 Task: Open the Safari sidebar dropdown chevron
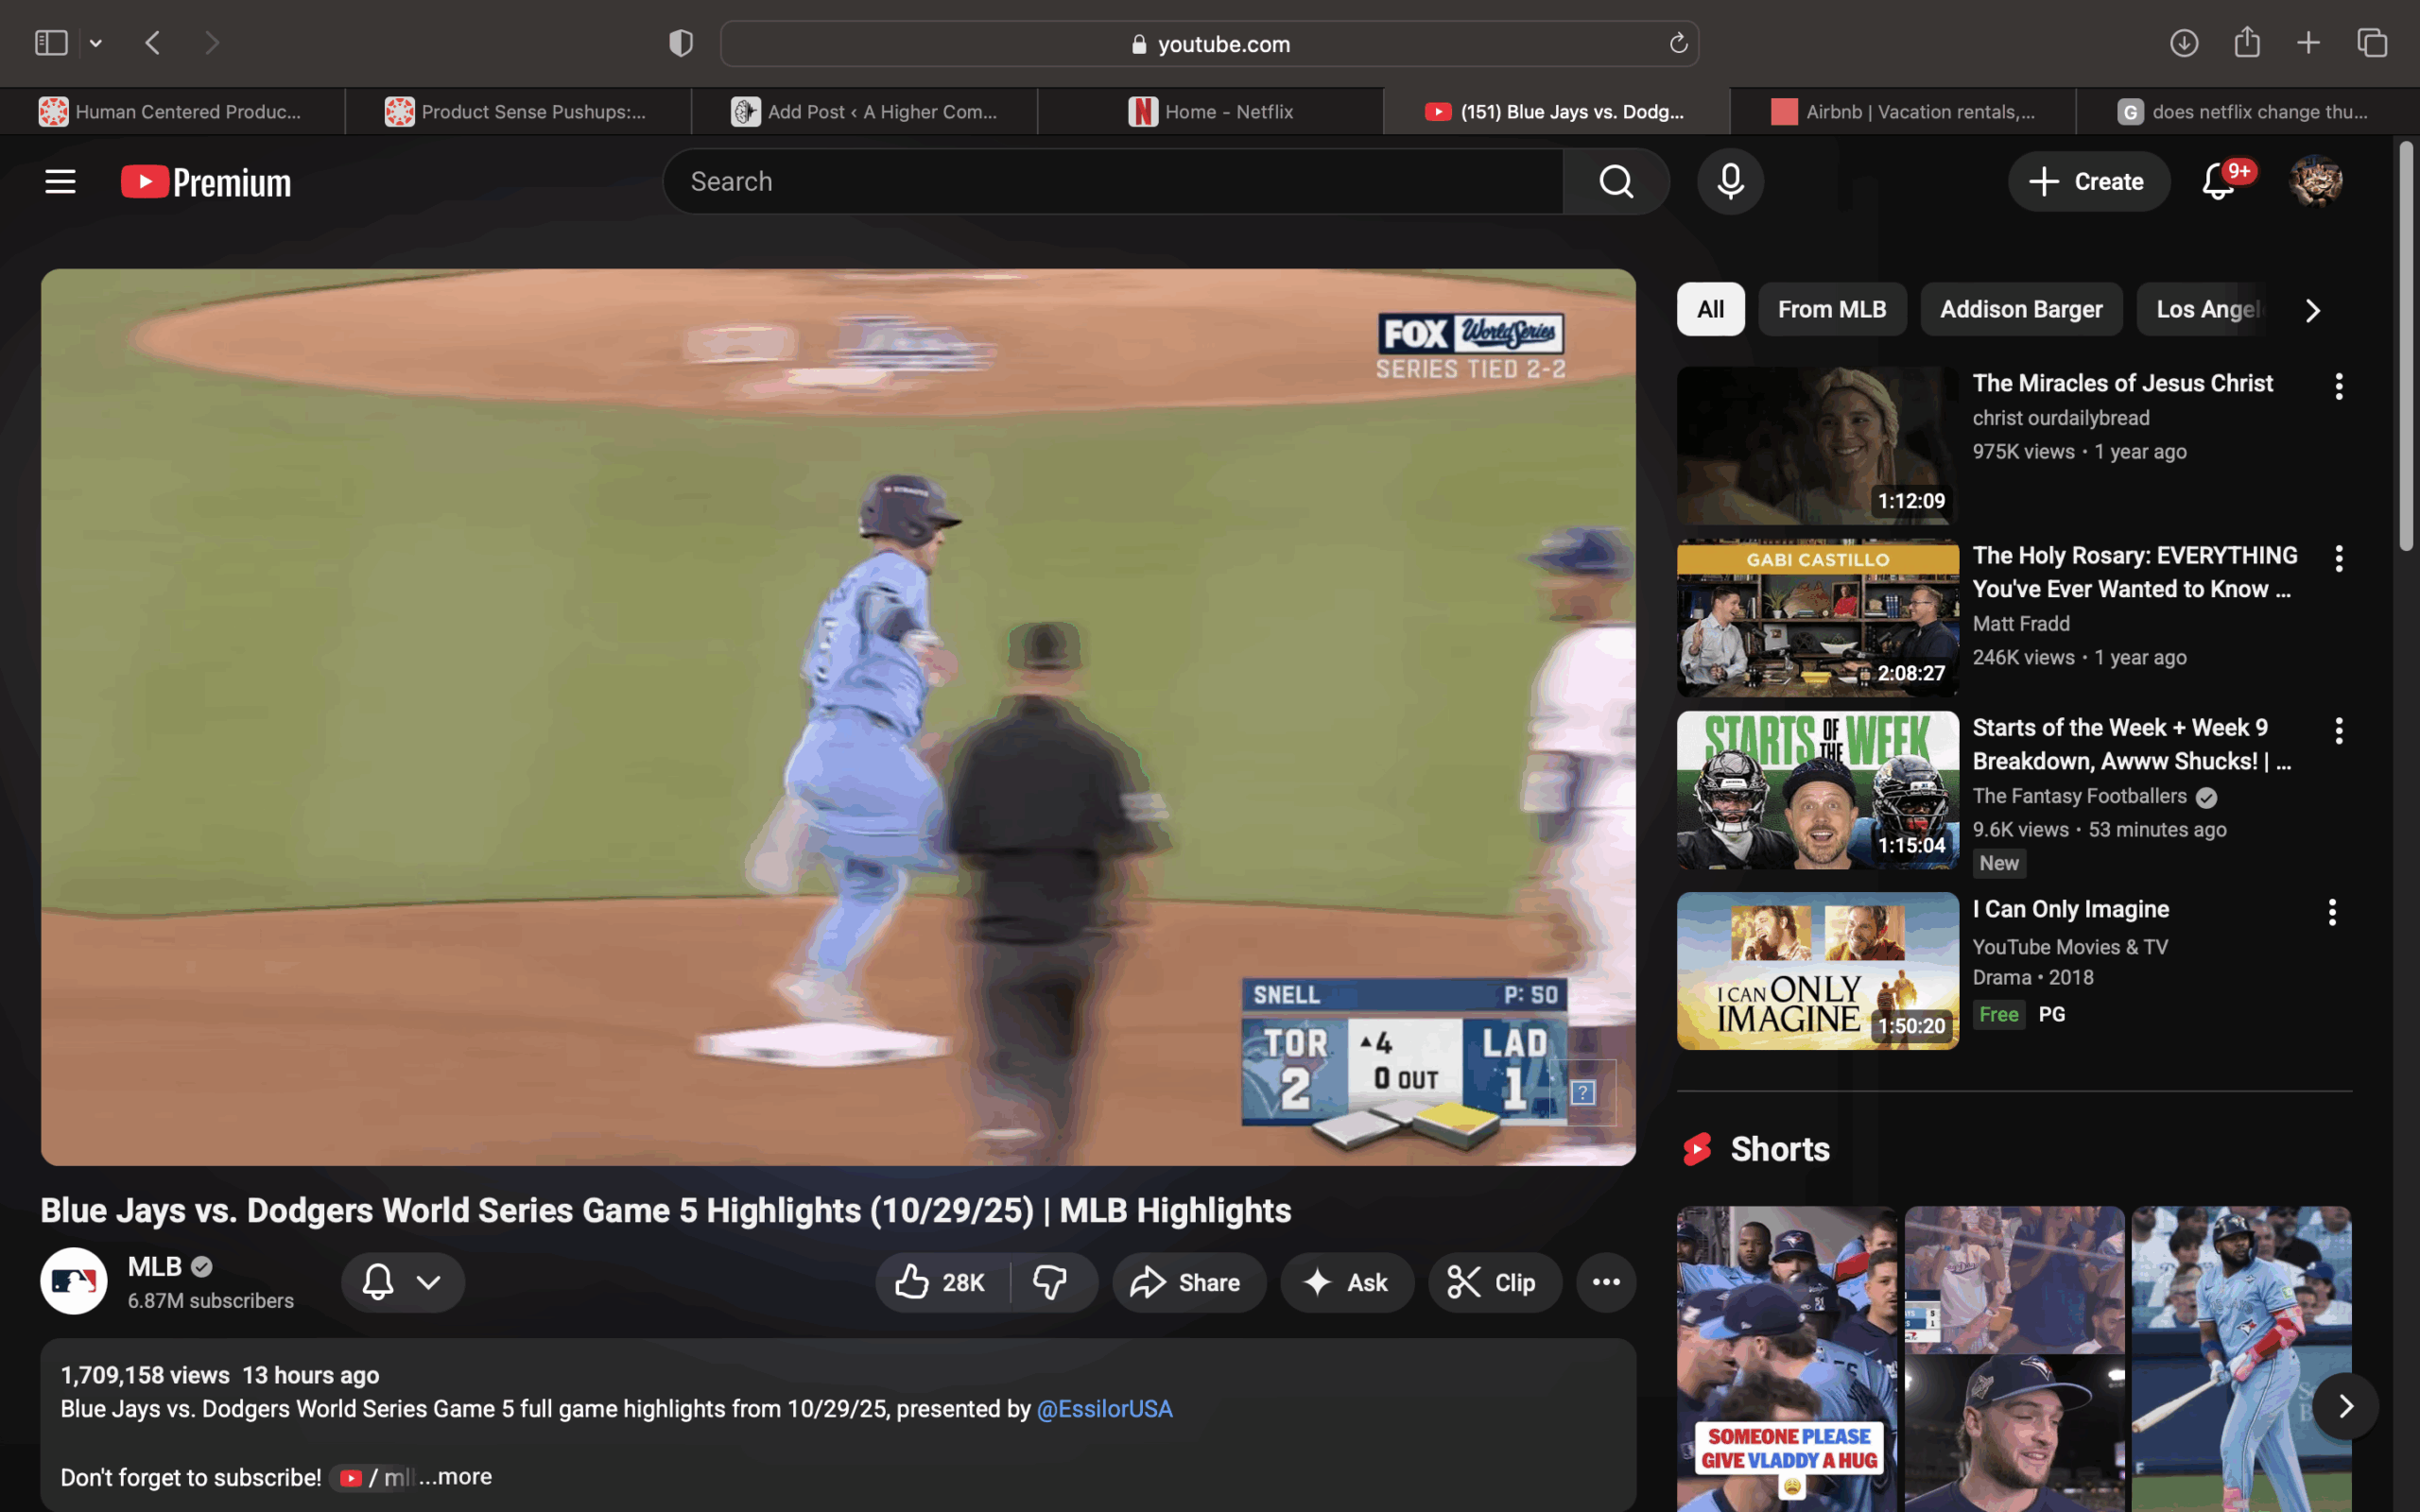coord(96,43)
